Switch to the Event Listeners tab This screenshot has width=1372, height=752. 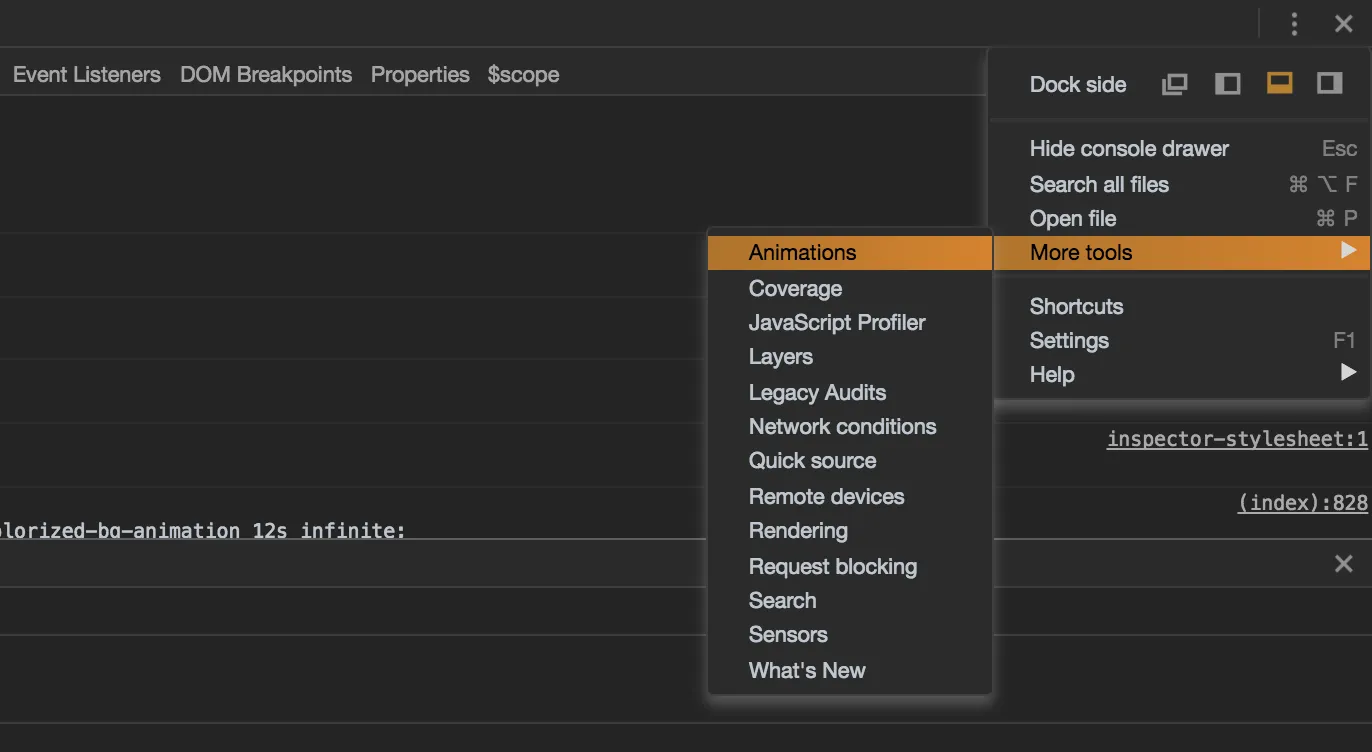tap(87, 75)
